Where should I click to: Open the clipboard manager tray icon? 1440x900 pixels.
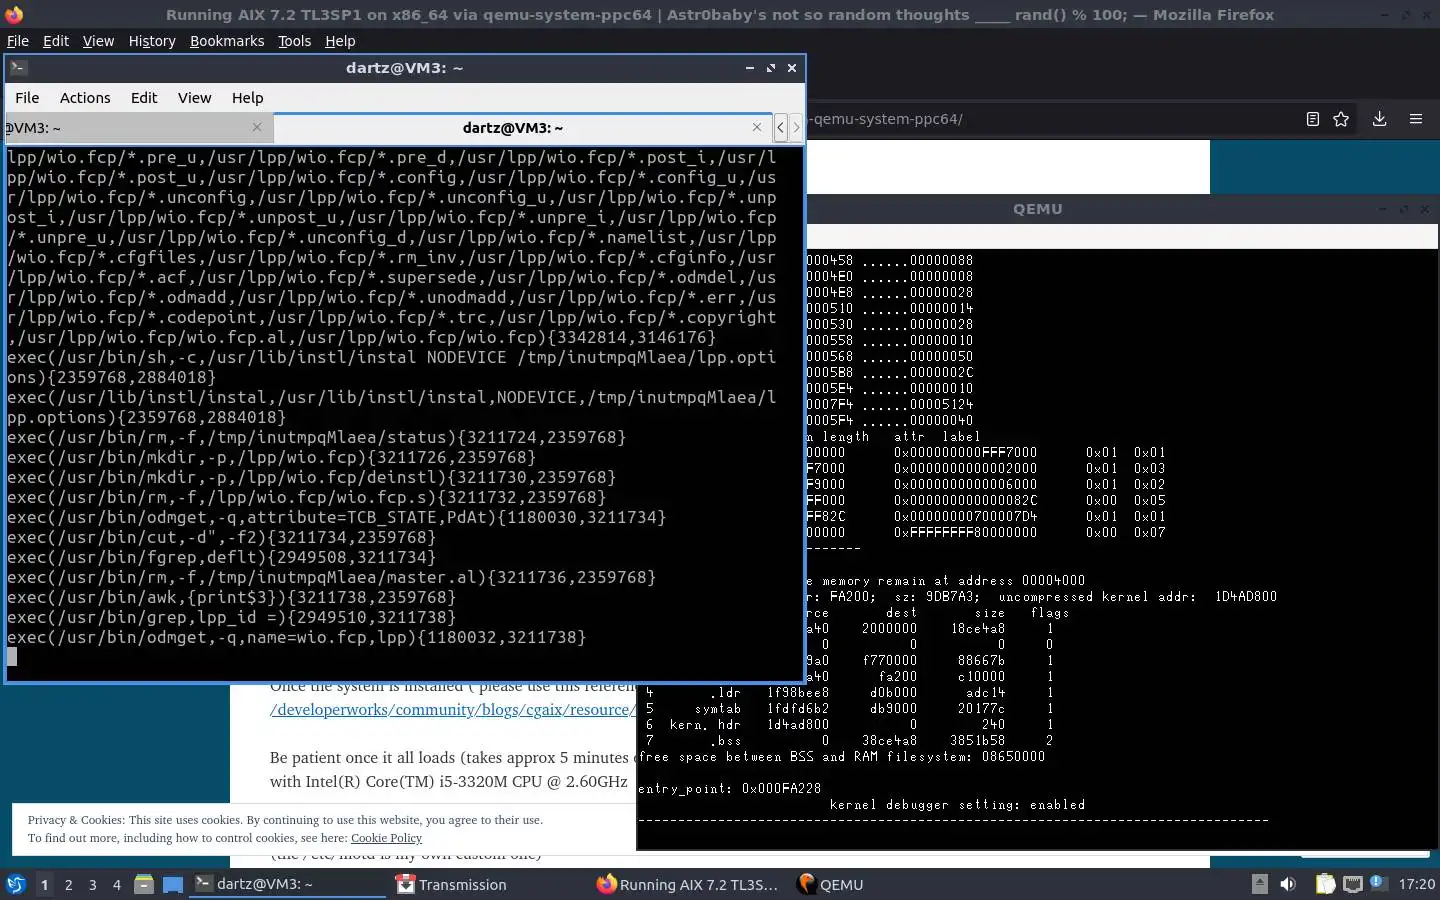pyautogui.click(x=1325, y=884)
